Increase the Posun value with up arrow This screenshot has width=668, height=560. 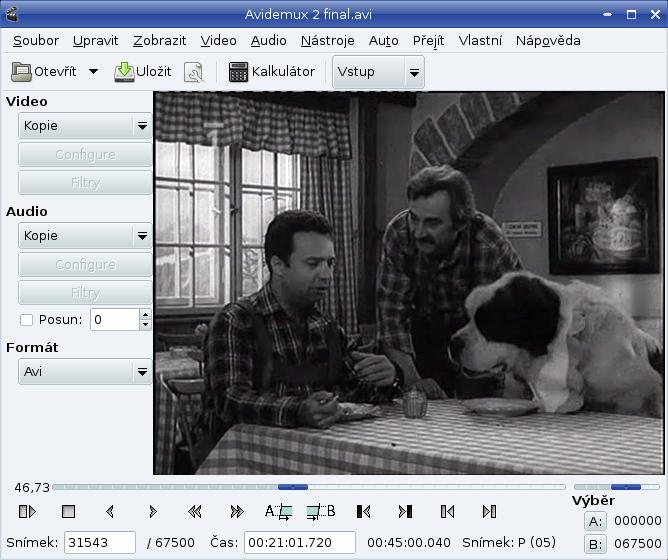click(145, 315)
